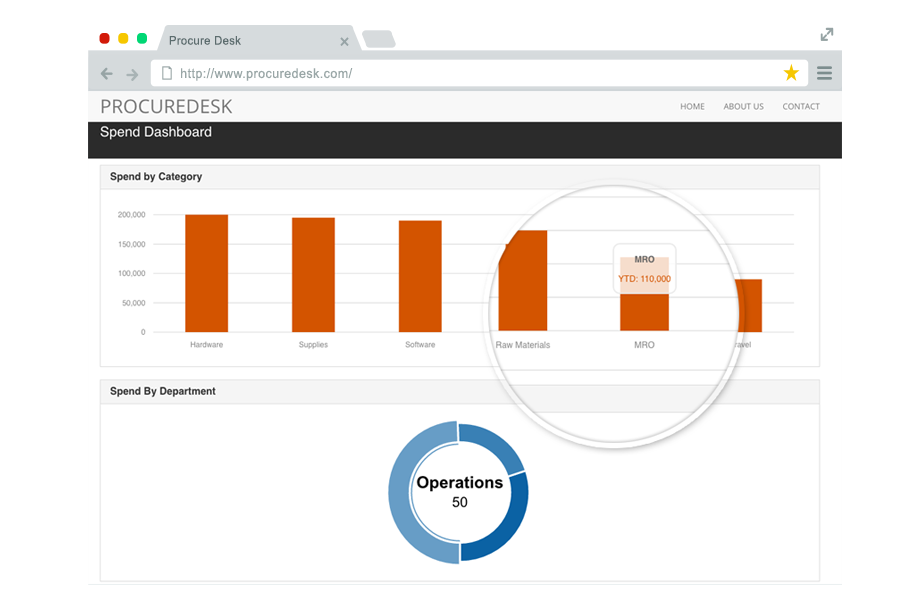Click the Spend By Department heading
This screenshot has width=913, height=603.
click(x=162, y=391)
